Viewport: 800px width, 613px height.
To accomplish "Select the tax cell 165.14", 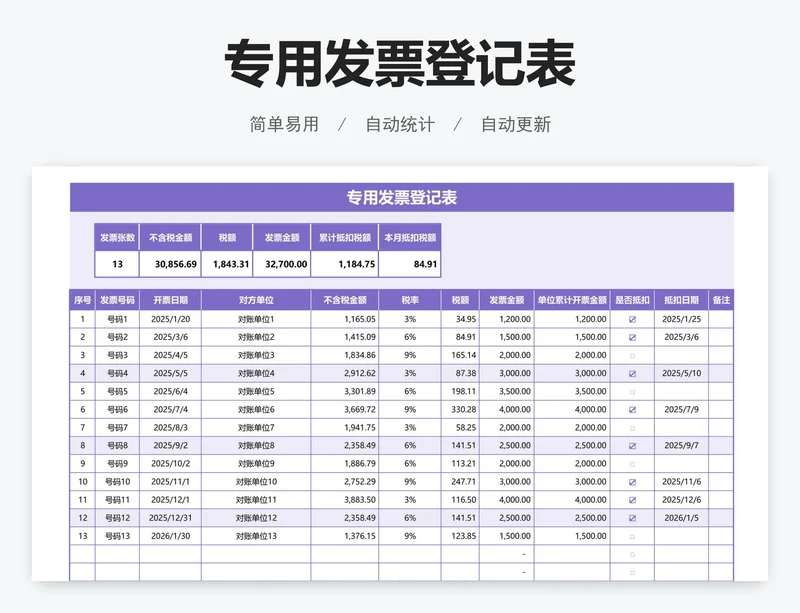I will pos(460,355).
